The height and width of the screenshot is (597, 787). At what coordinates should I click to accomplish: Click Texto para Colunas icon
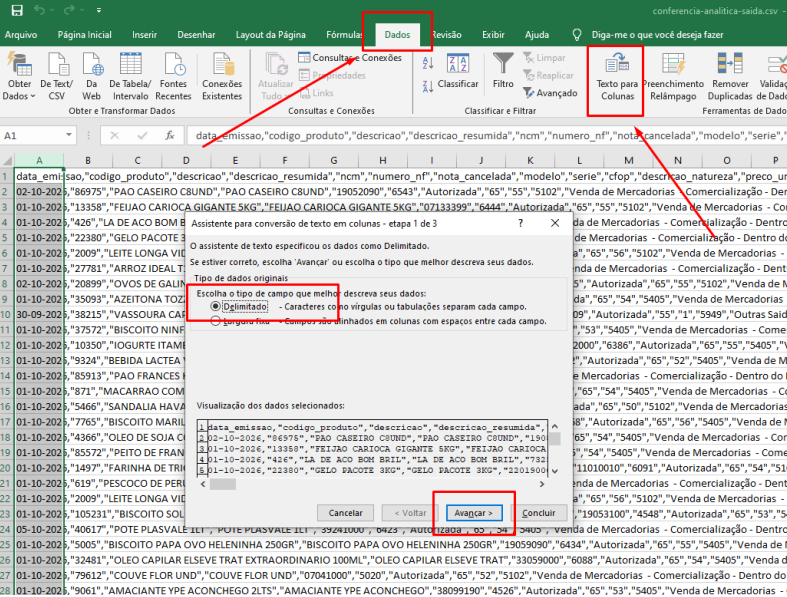tap(617, 77)
